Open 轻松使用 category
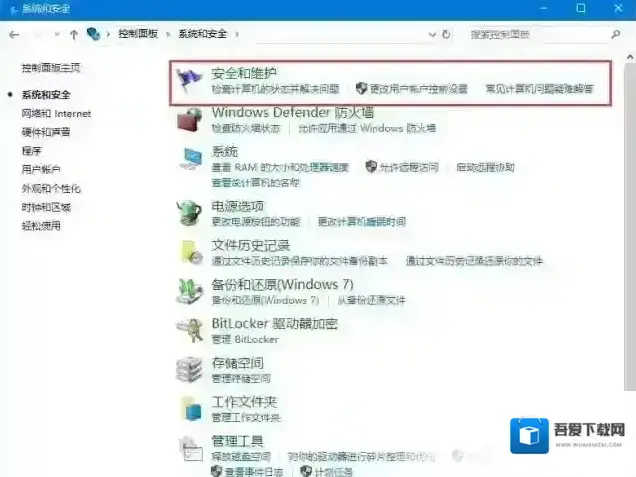Viewport: 636px width, 477px height. tap(41, 226)
